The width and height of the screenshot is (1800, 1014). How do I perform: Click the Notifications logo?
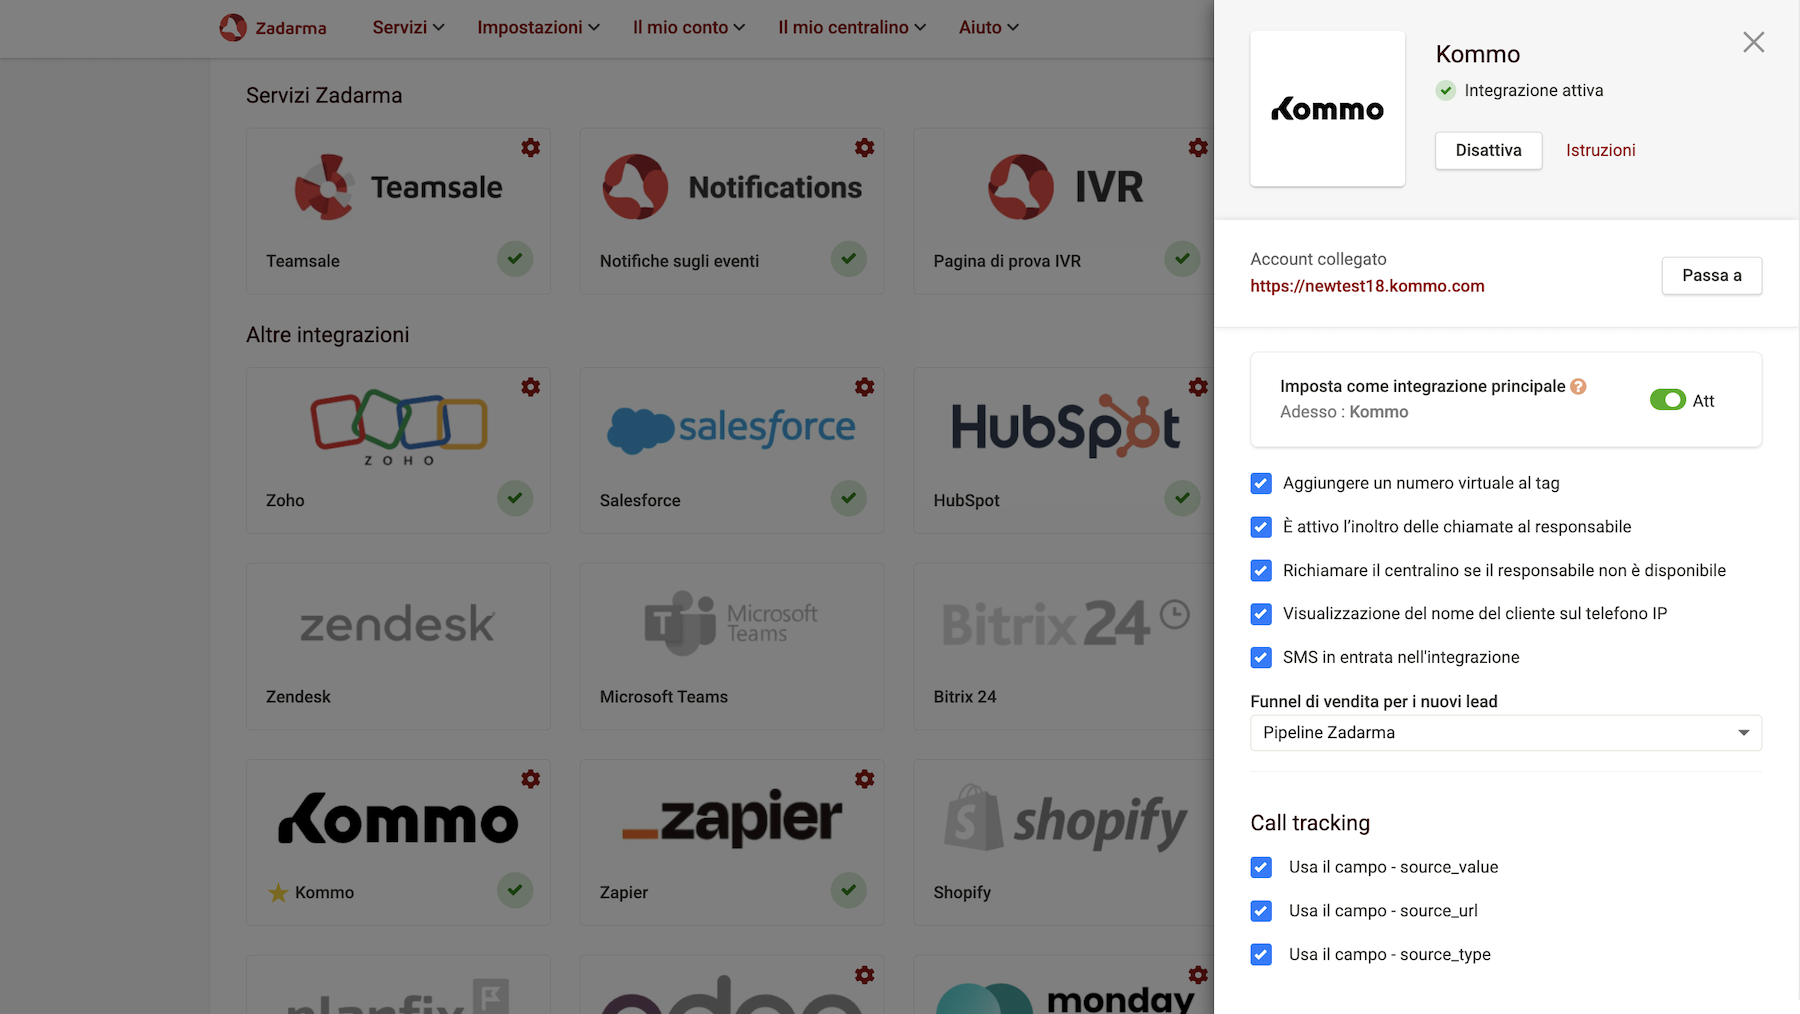[x=732, y=187]
